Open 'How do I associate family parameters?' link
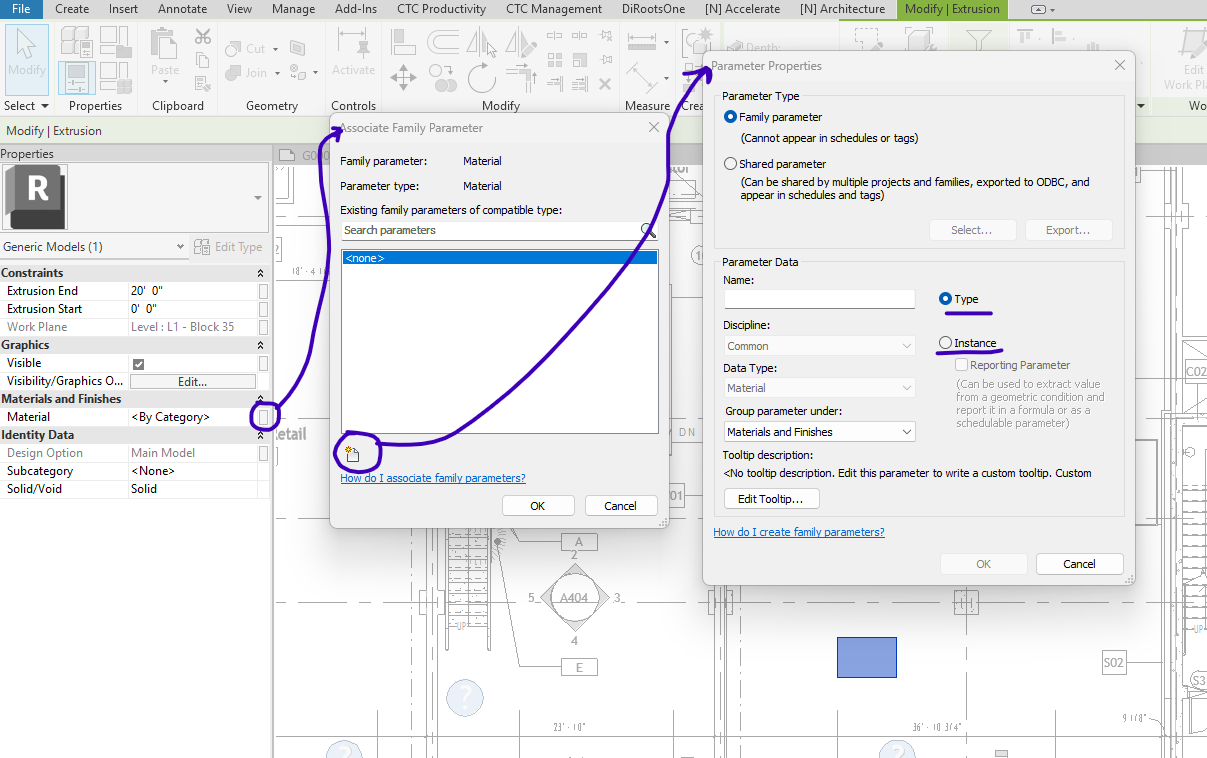 click(x=433, y=478)
